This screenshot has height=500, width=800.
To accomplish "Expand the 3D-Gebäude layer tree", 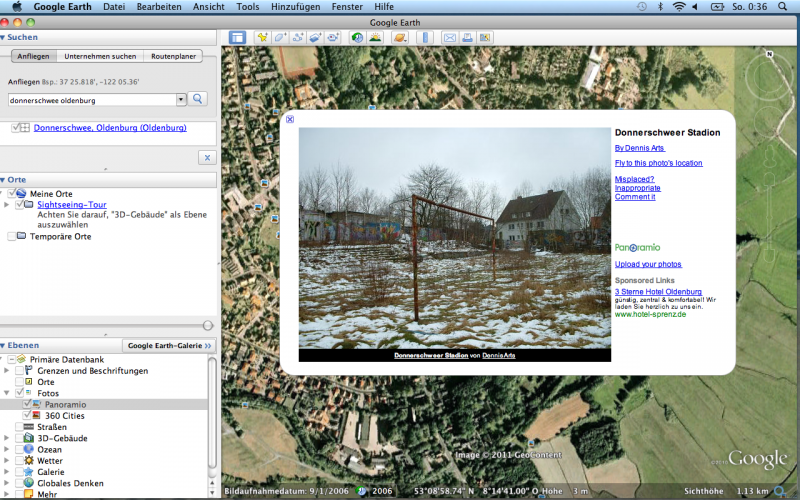I will [x=8, y=438].
